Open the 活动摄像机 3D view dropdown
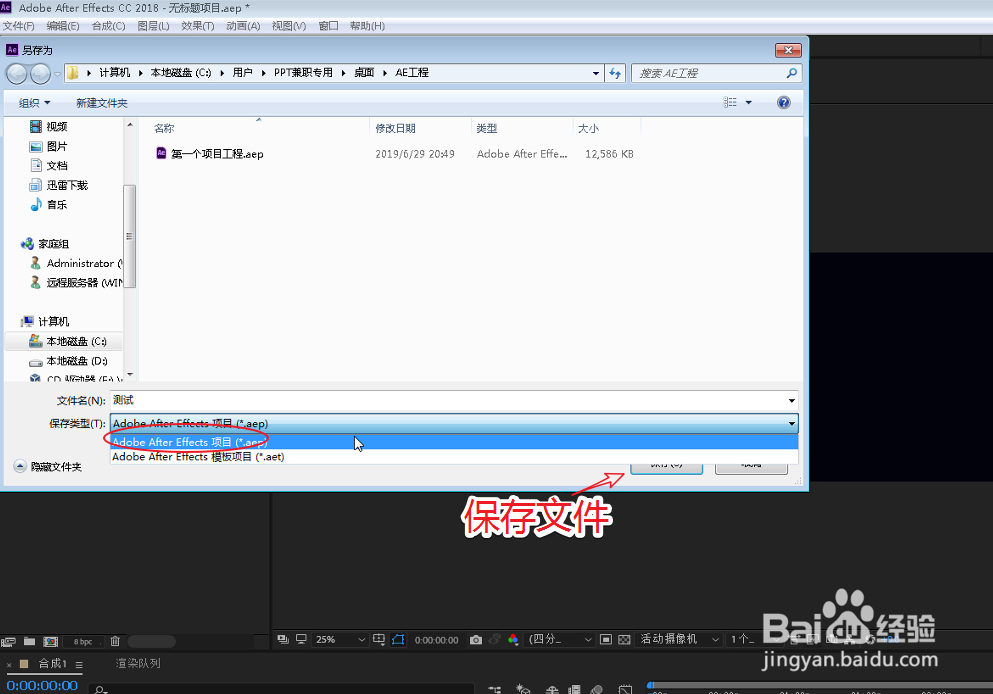 (680, 640)
